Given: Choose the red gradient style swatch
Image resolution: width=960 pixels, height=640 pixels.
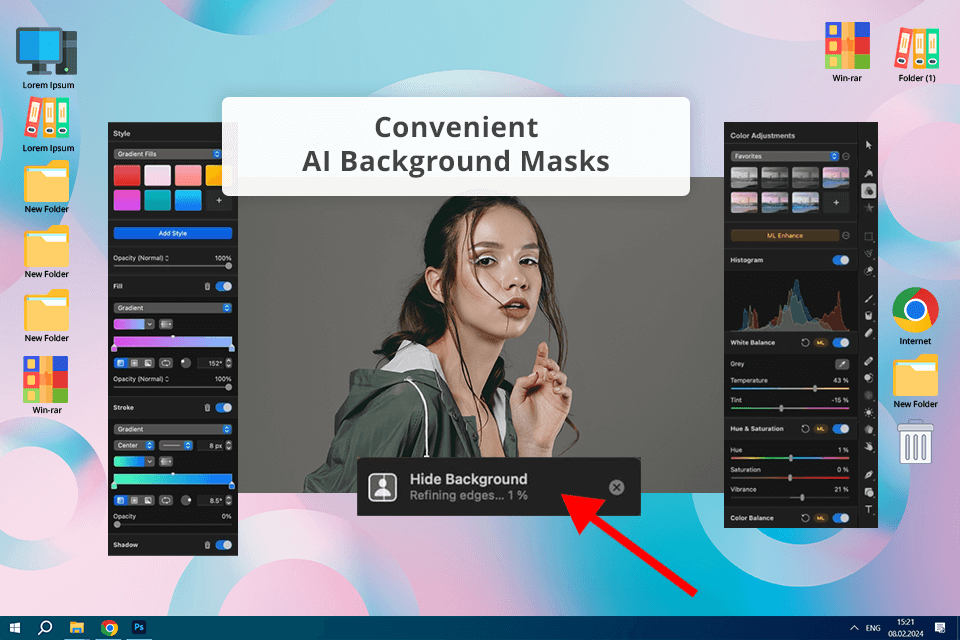Looking at the screenshot, I should pos(127,175).
